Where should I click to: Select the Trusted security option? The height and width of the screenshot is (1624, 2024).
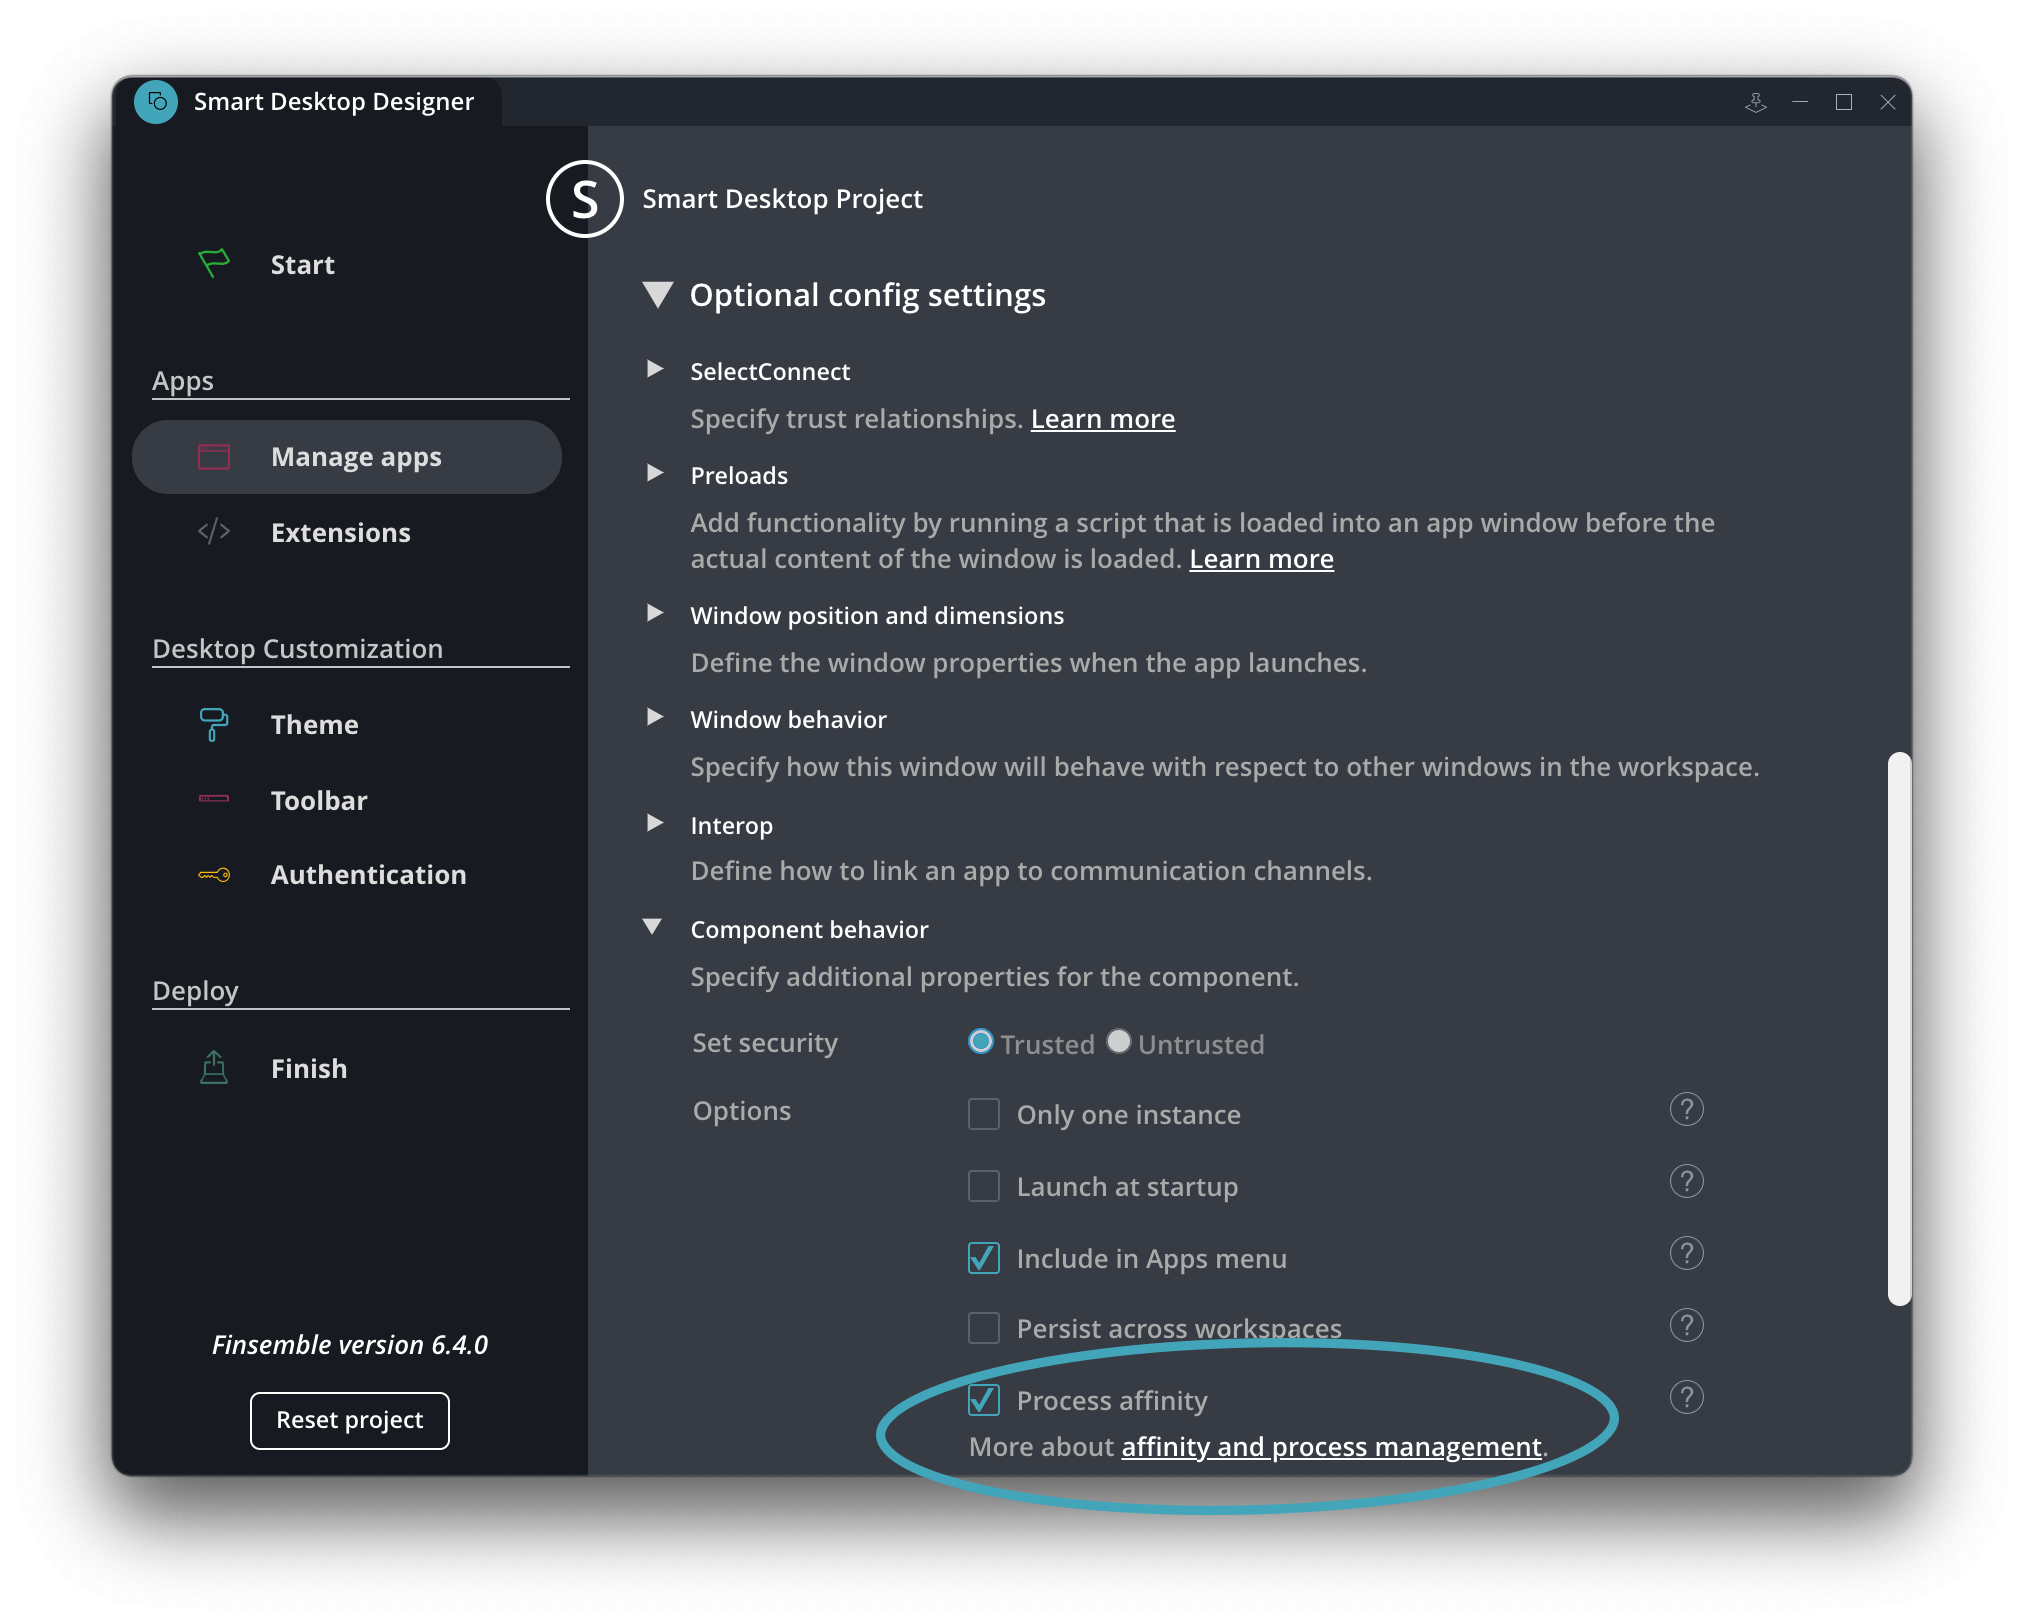(x=981, y=1042)
